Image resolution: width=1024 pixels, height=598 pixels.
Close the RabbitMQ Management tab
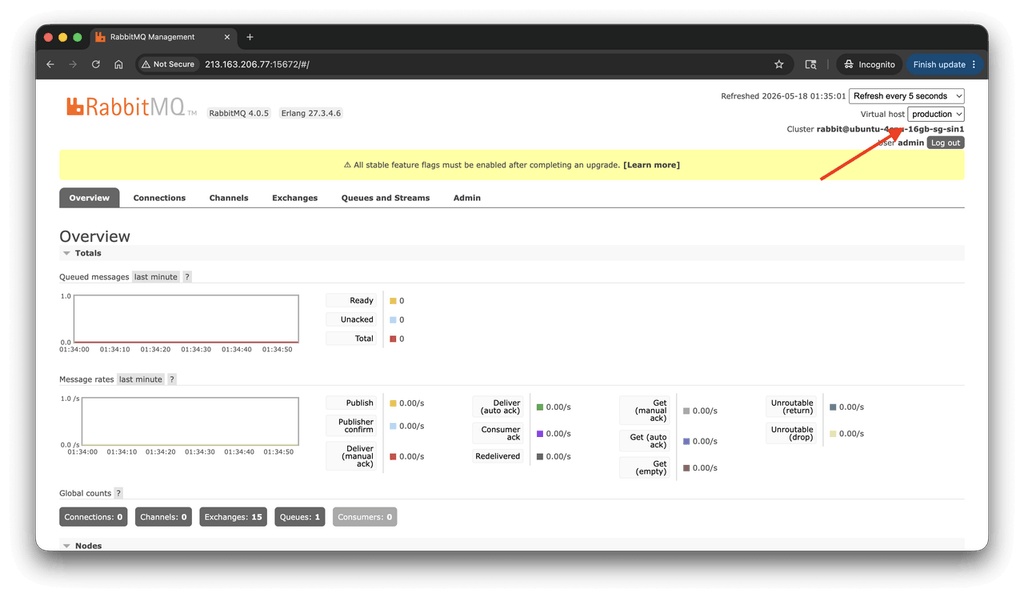point(227,37)
